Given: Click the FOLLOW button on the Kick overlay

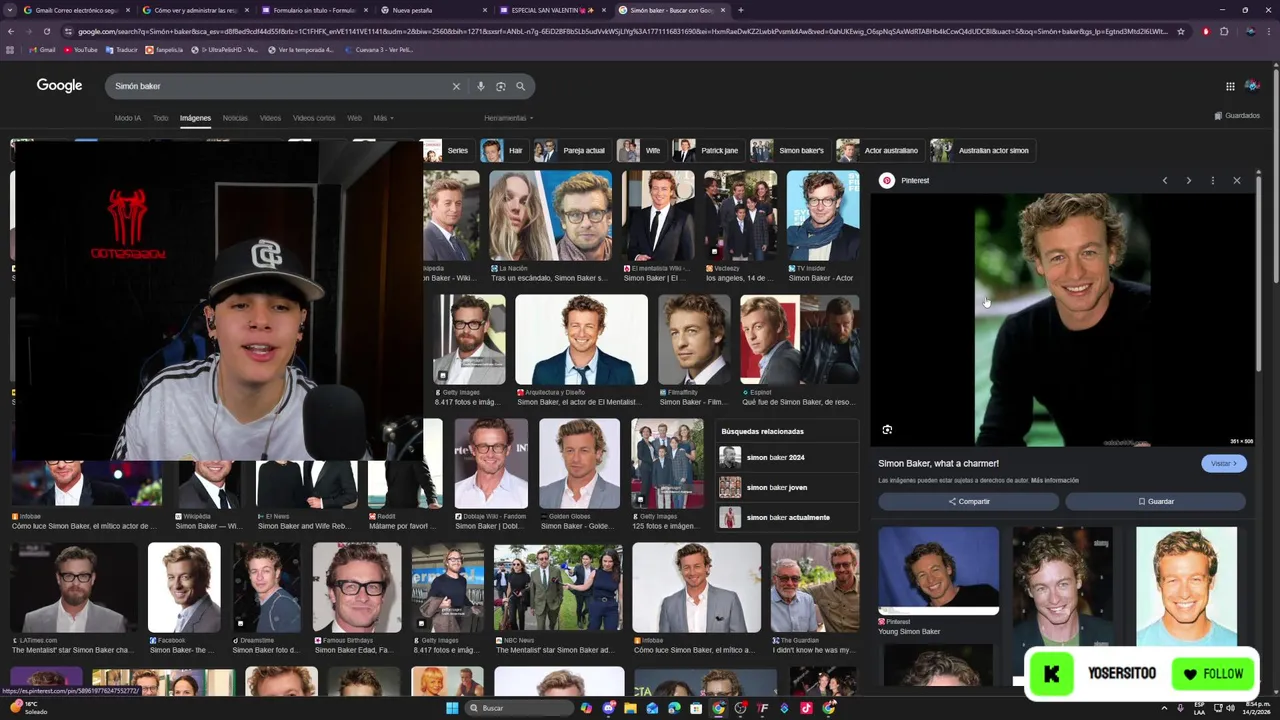Looking at the screenshot, I should (1213, 674).
